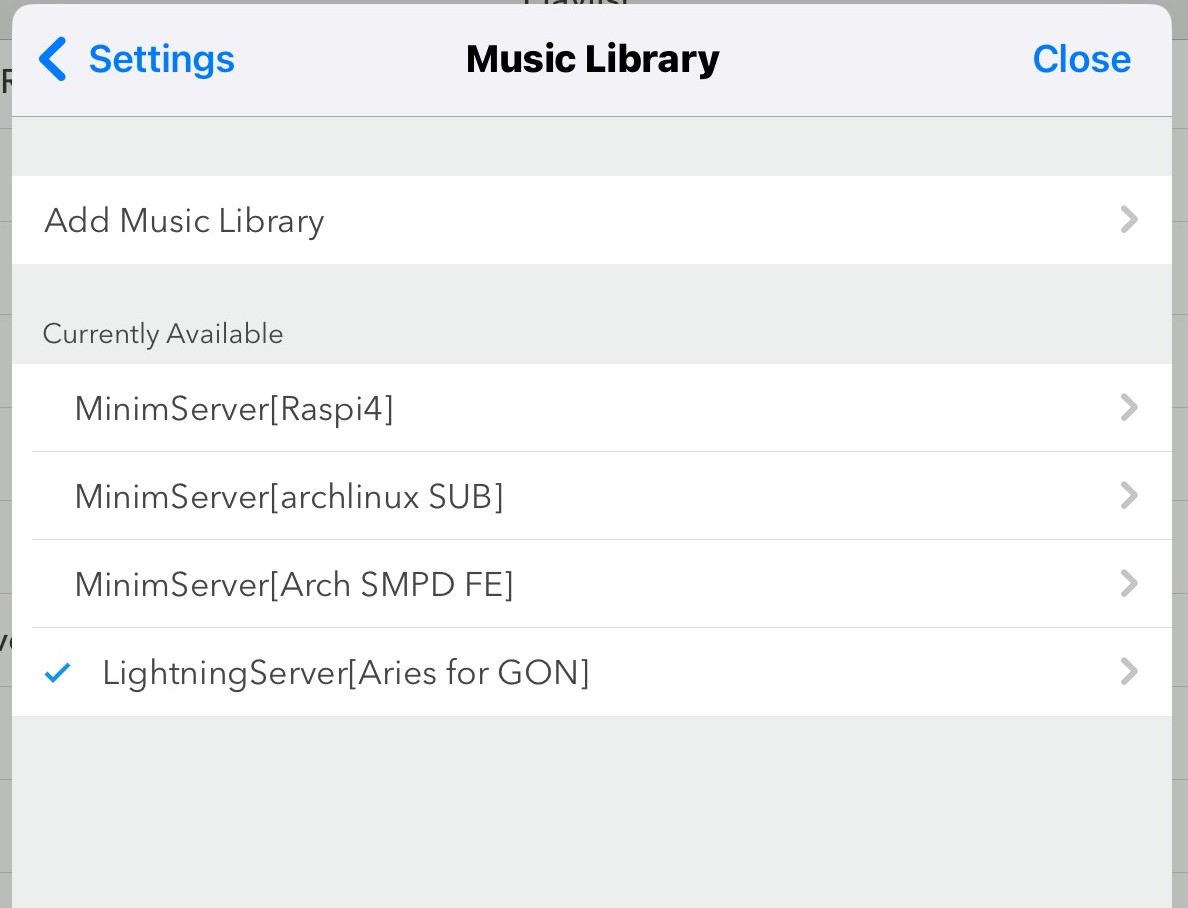Close the Music Library dialog
The image size is (1188, 908).
(x=1081, y=59)
